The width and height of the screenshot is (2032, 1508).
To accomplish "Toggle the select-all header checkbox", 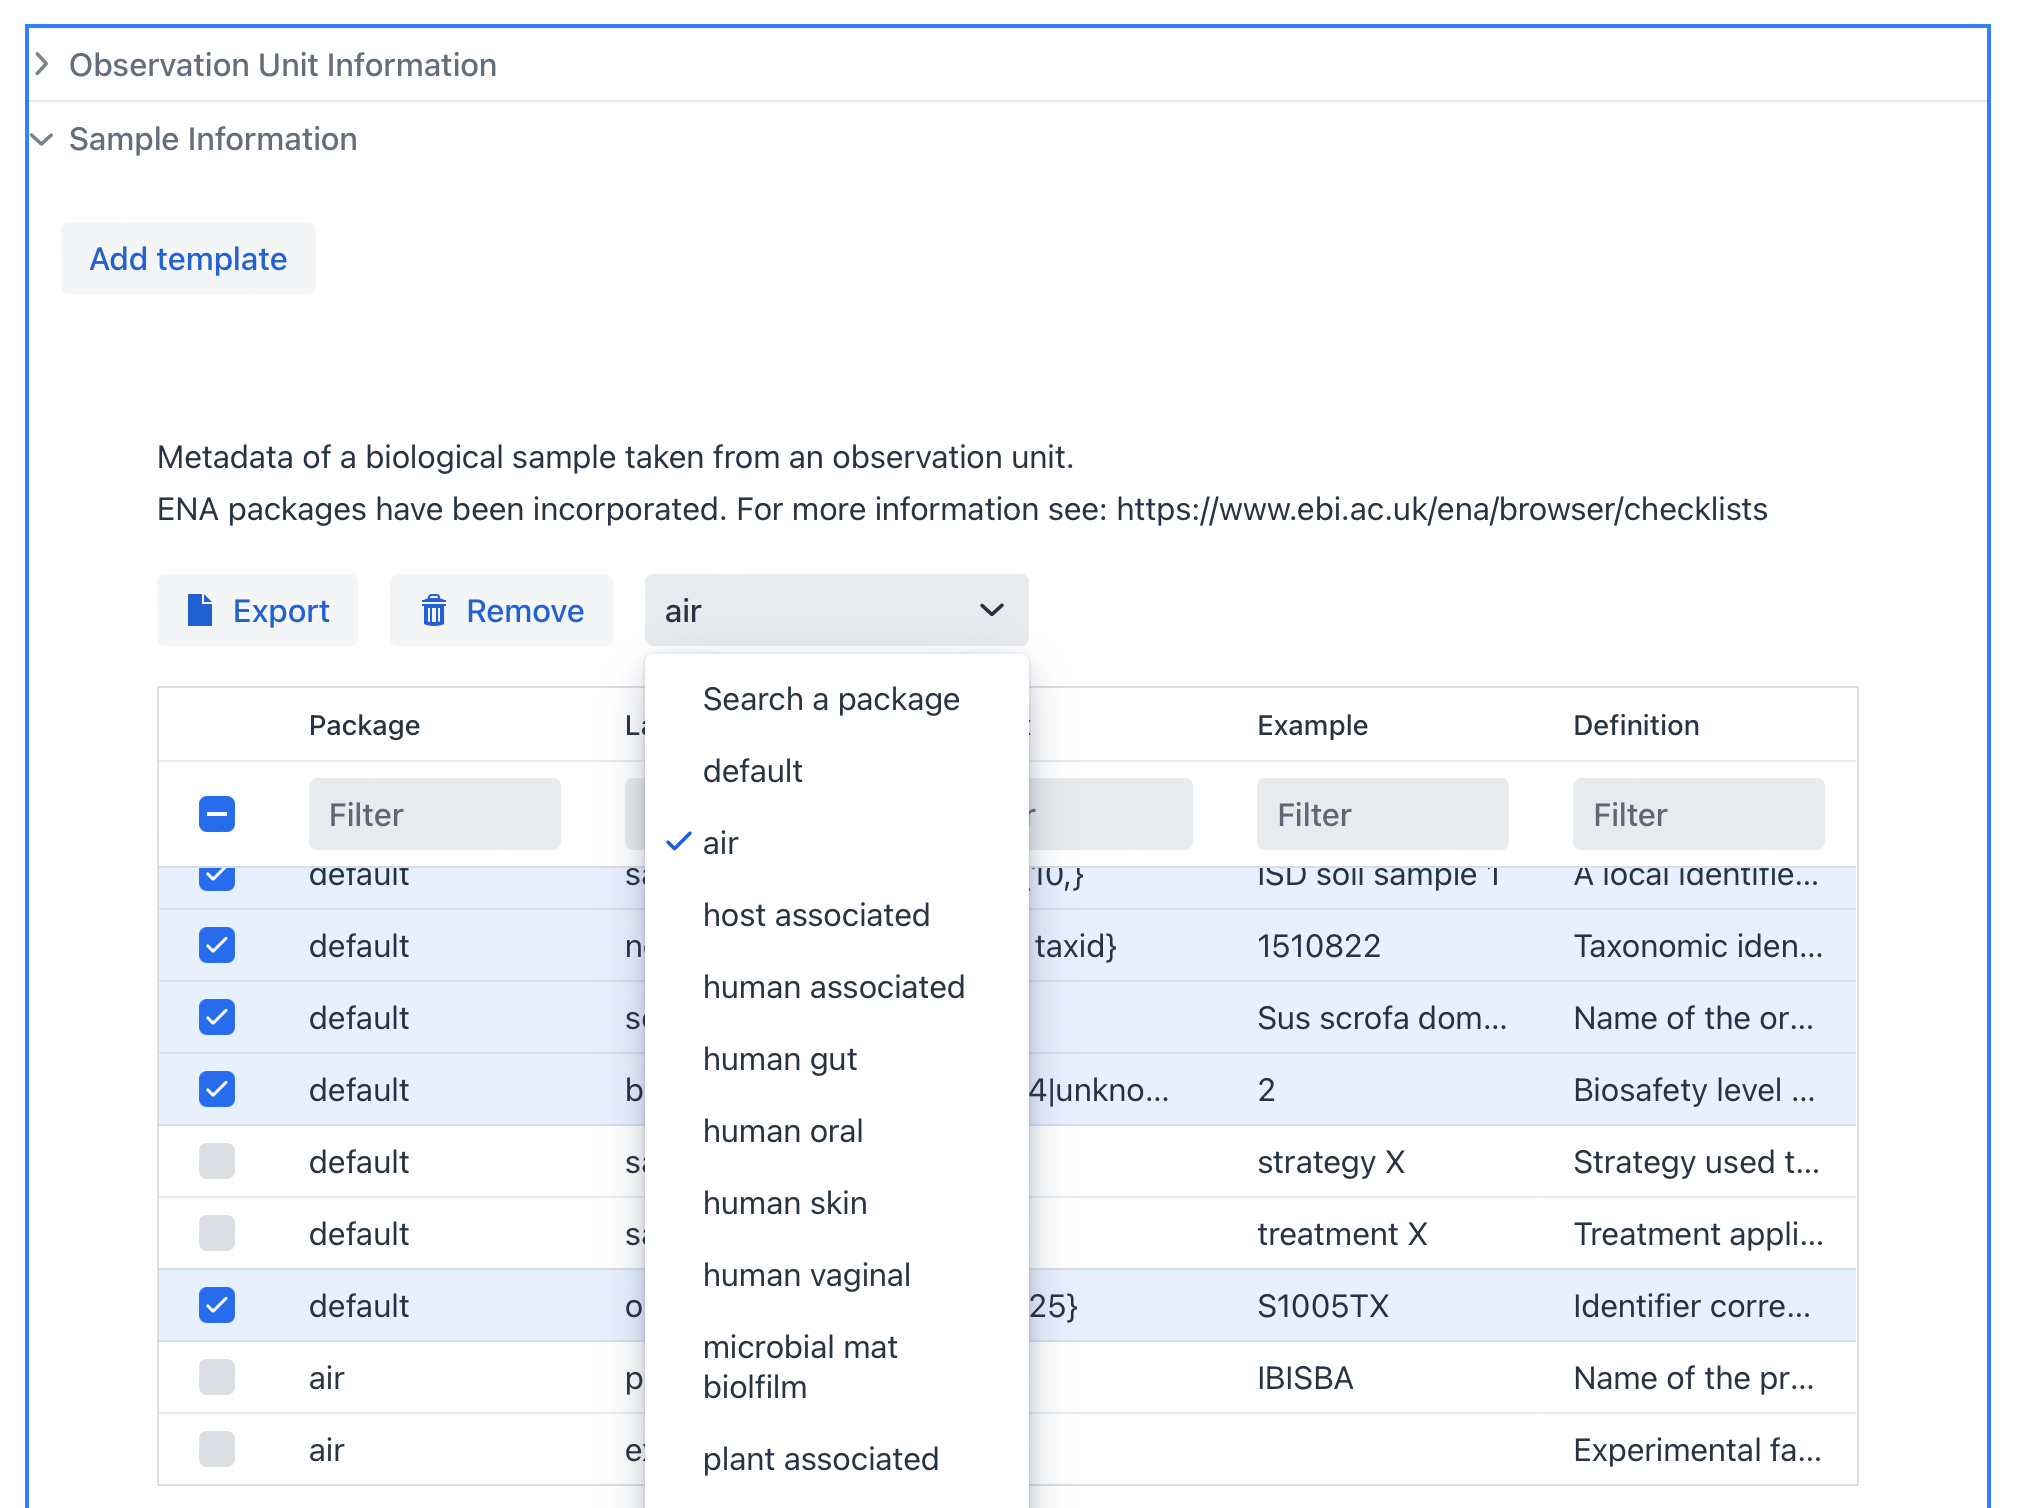I will 217,814.
